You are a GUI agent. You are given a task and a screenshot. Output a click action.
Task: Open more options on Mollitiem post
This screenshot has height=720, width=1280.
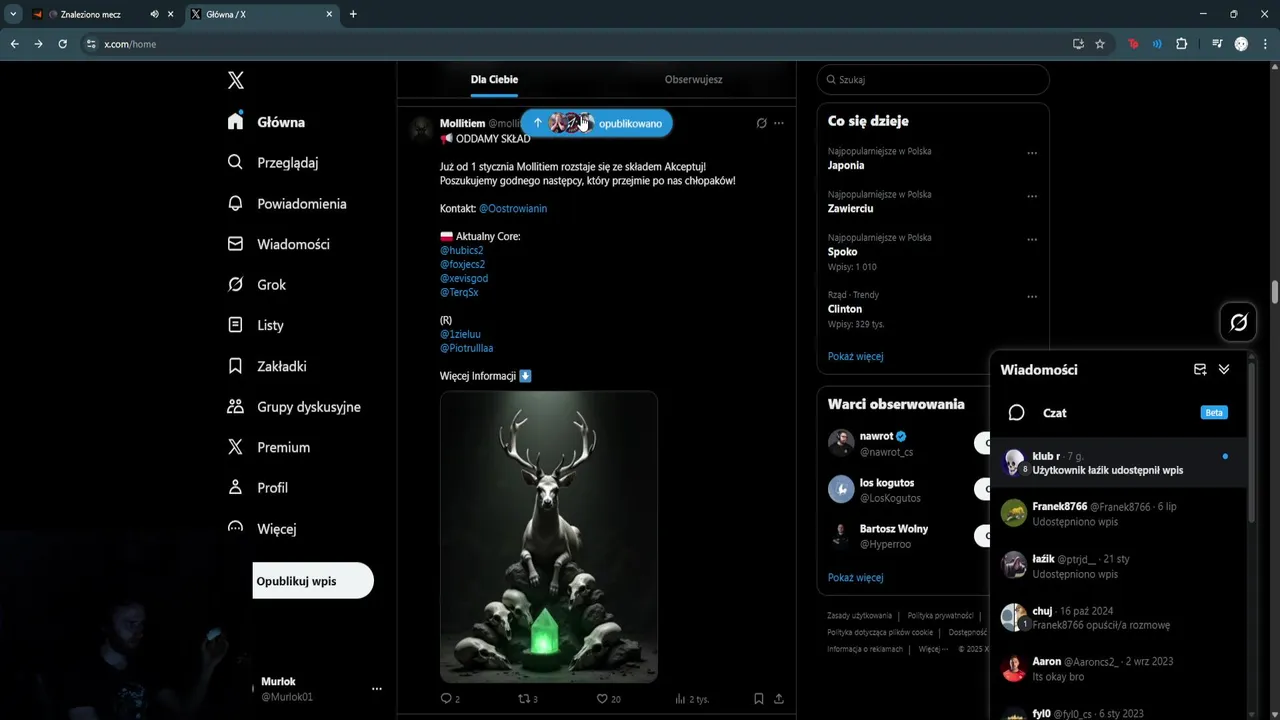[779, 123]
